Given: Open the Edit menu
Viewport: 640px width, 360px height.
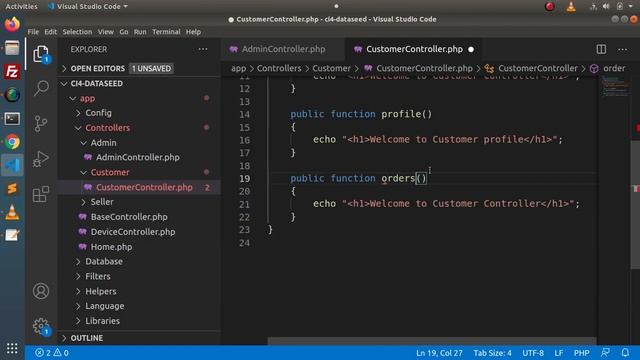Looking at the screenshot, I should 51,32.
